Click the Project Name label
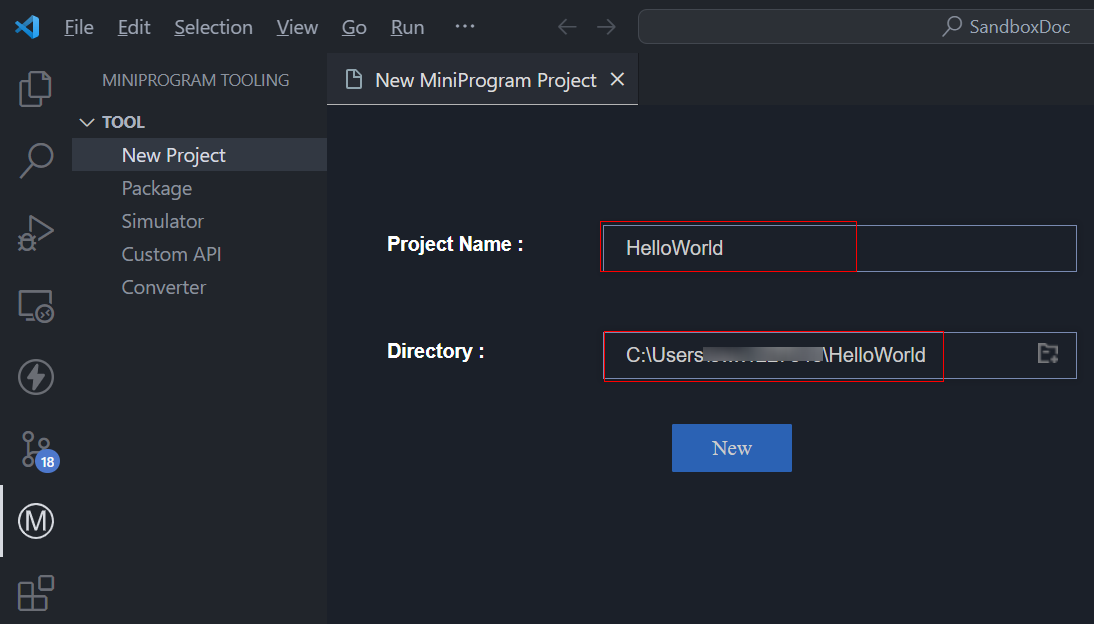The image size is (1094, 624). tap(455, 244)
